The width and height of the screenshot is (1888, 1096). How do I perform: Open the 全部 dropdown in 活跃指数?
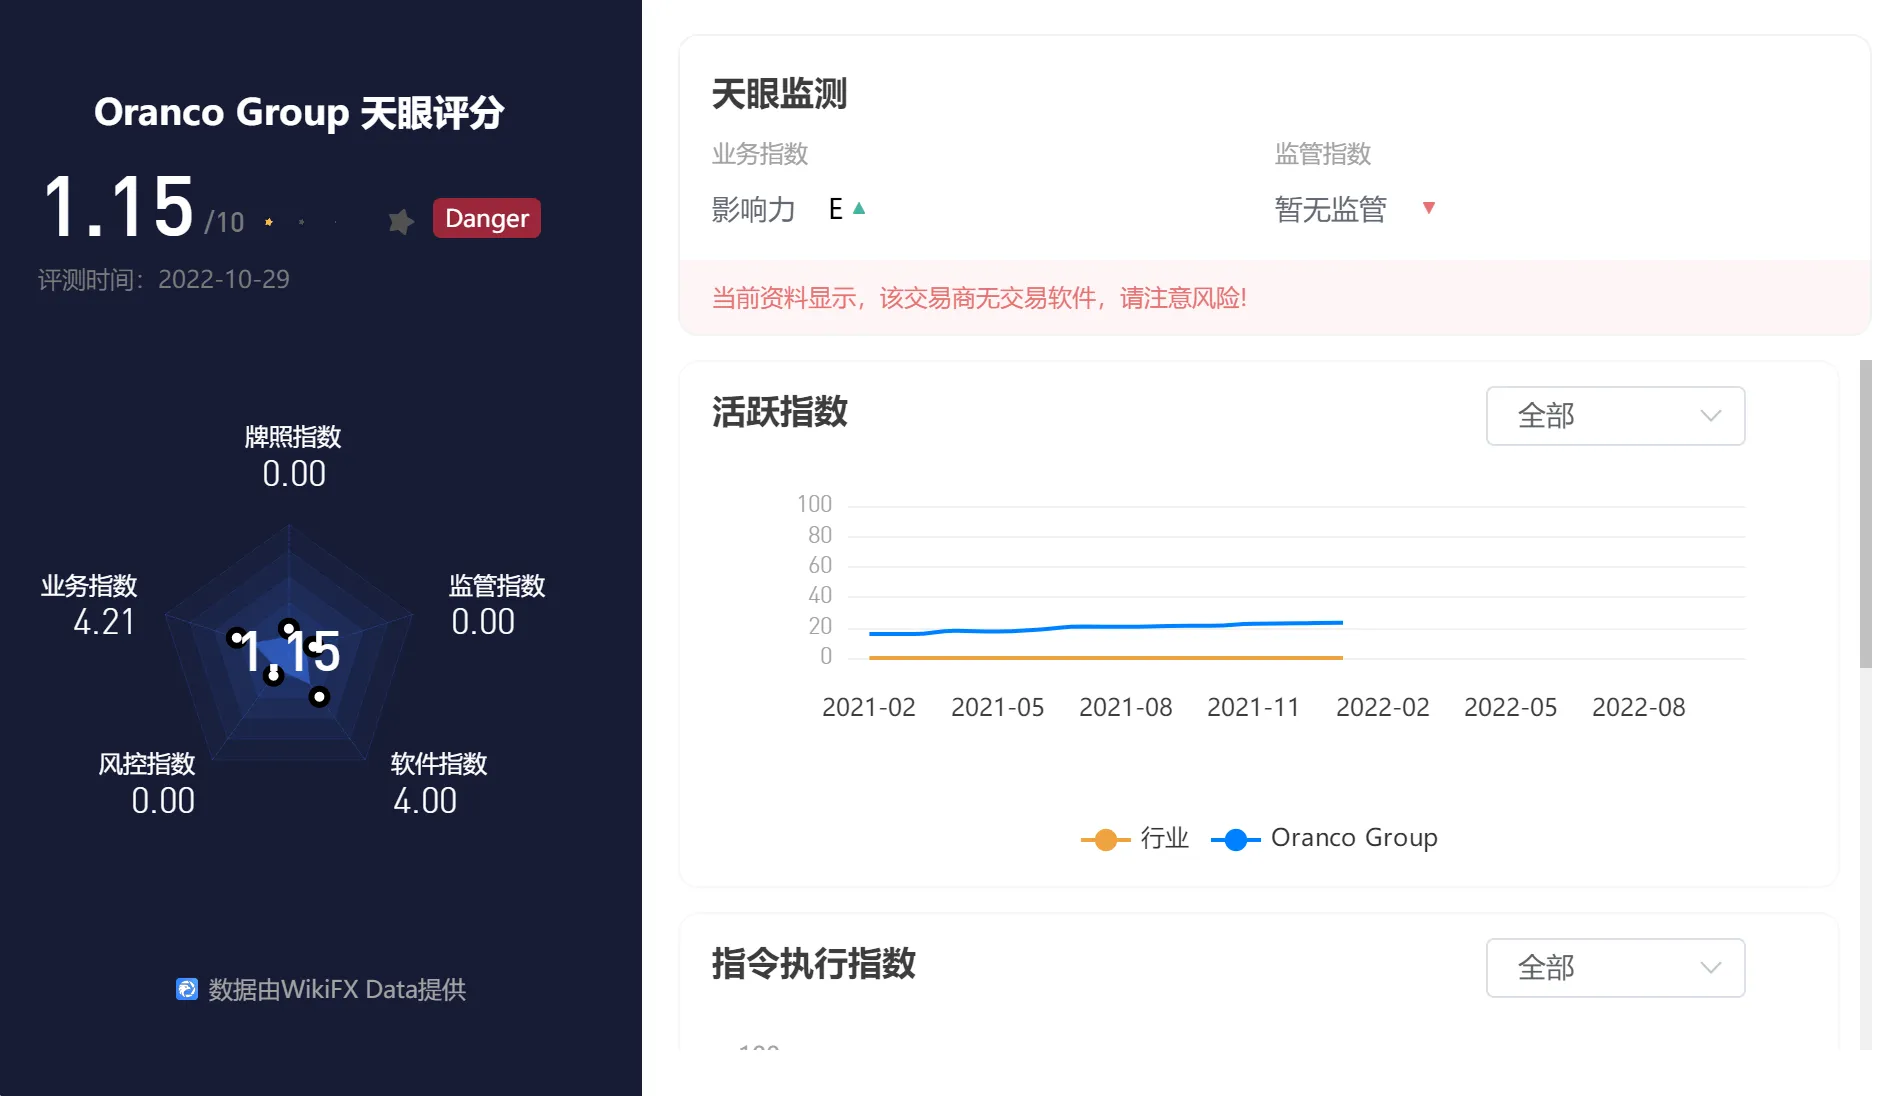click(x=1615, y=415)
